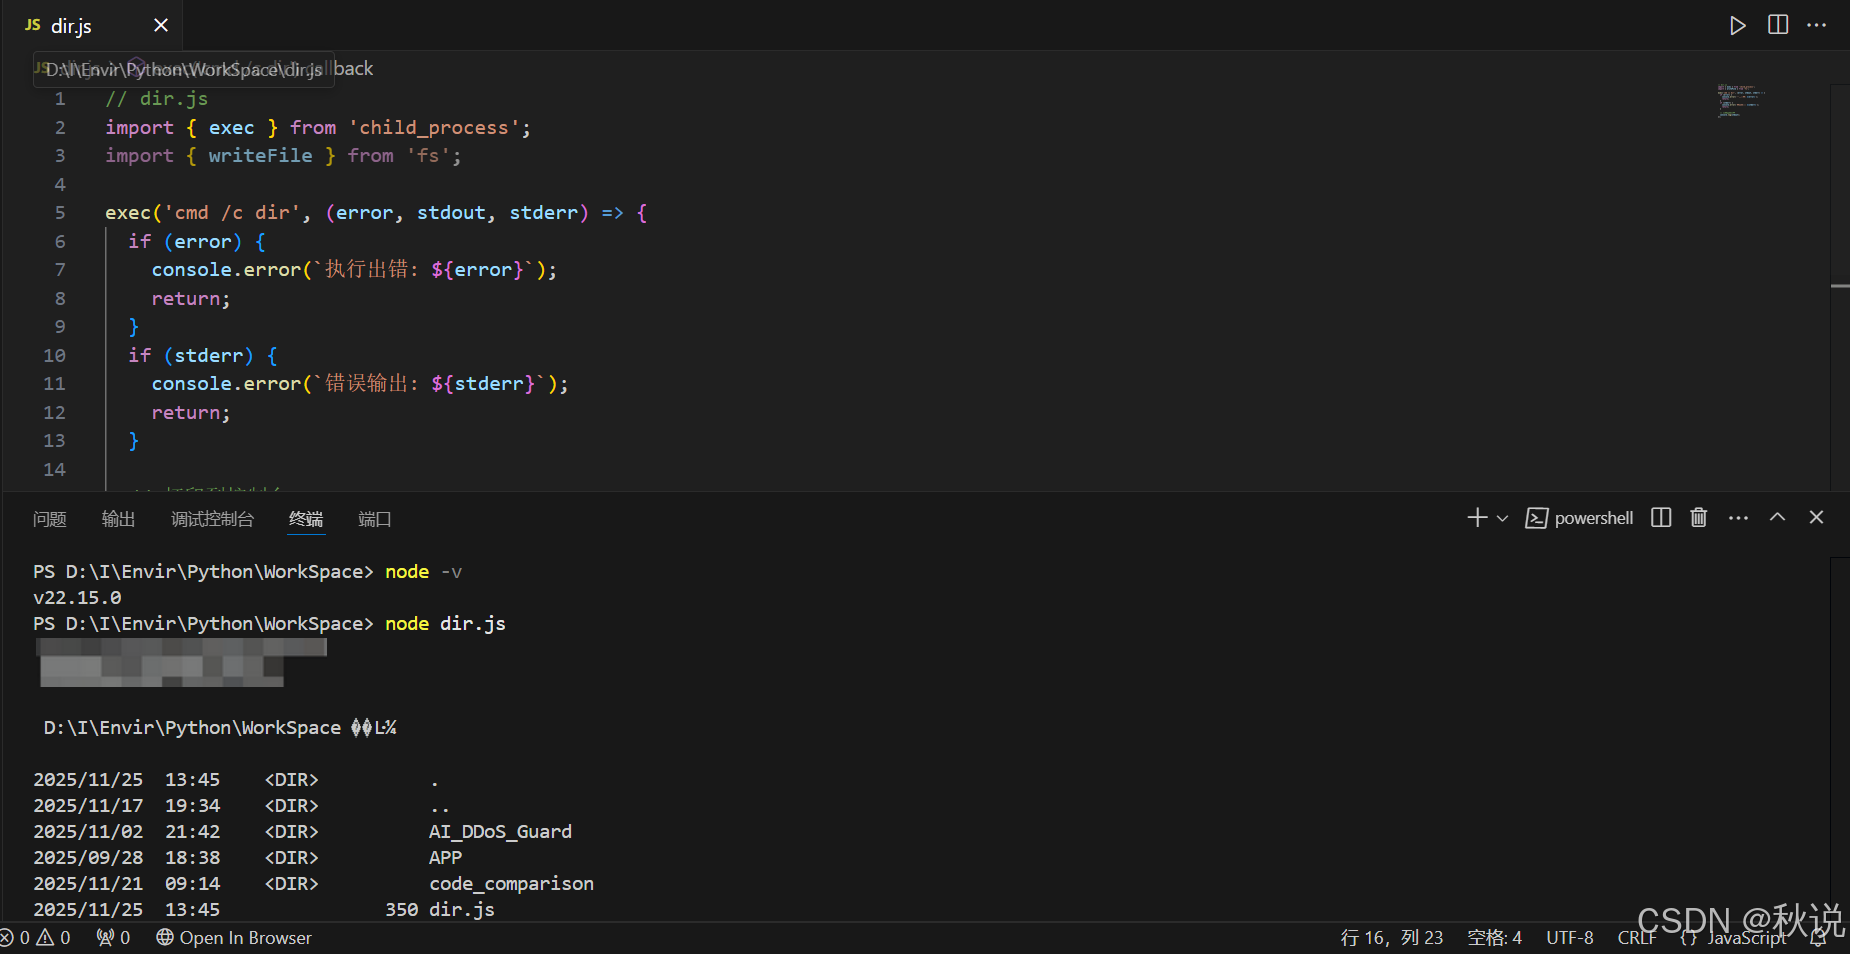The image size is (1850, 954).
Task: Click code_comparison entry in terminal
Action: coord(511,884)
